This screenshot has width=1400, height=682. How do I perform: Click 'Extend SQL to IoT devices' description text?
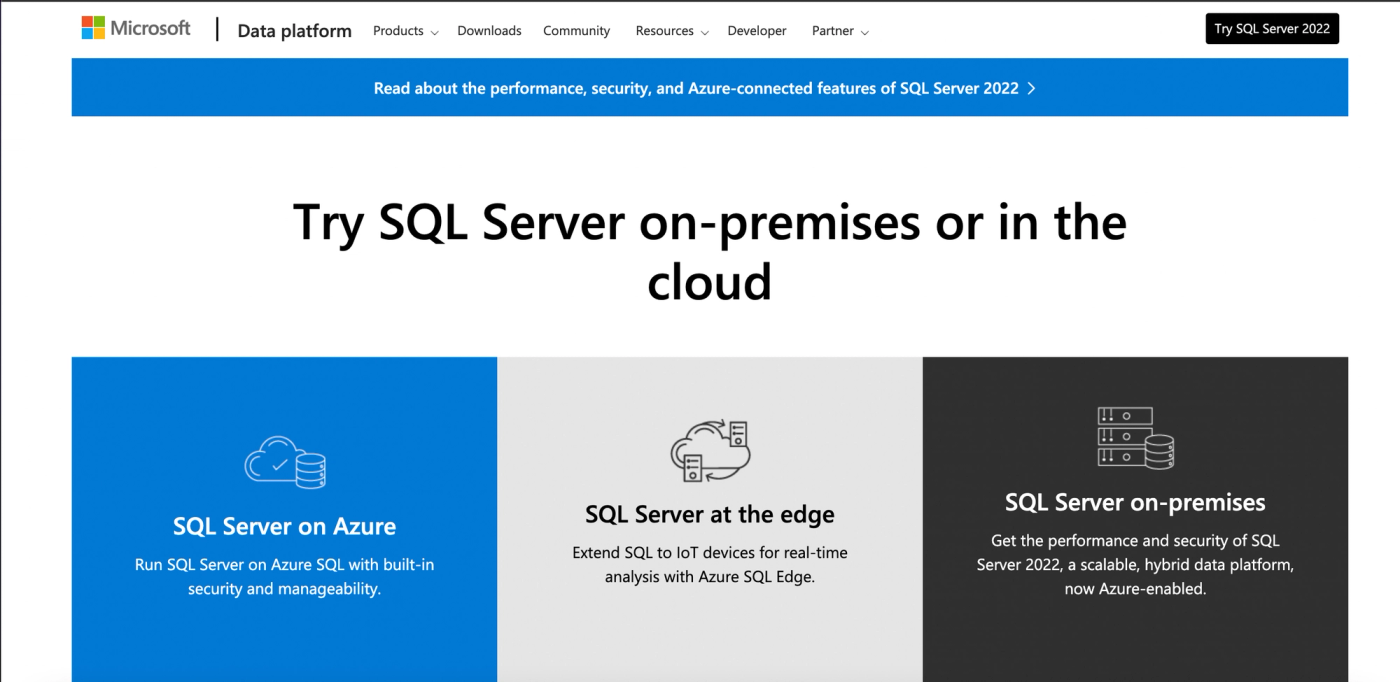pyautogui.click(x=710, y=565)
